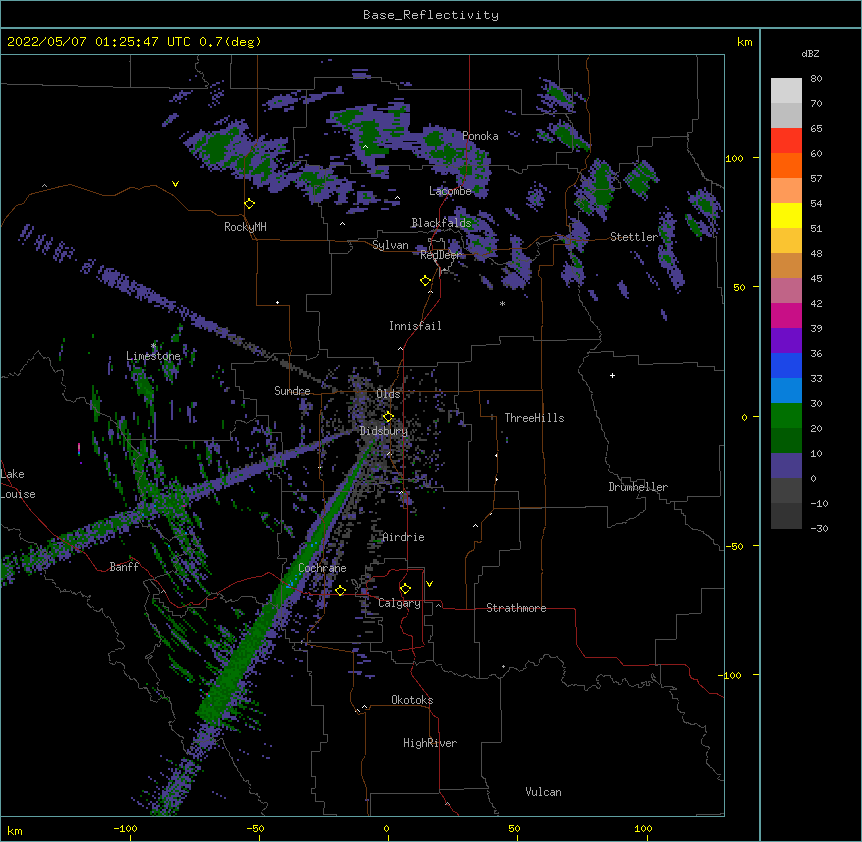Click the Strathmore city label

click(516, 608)
